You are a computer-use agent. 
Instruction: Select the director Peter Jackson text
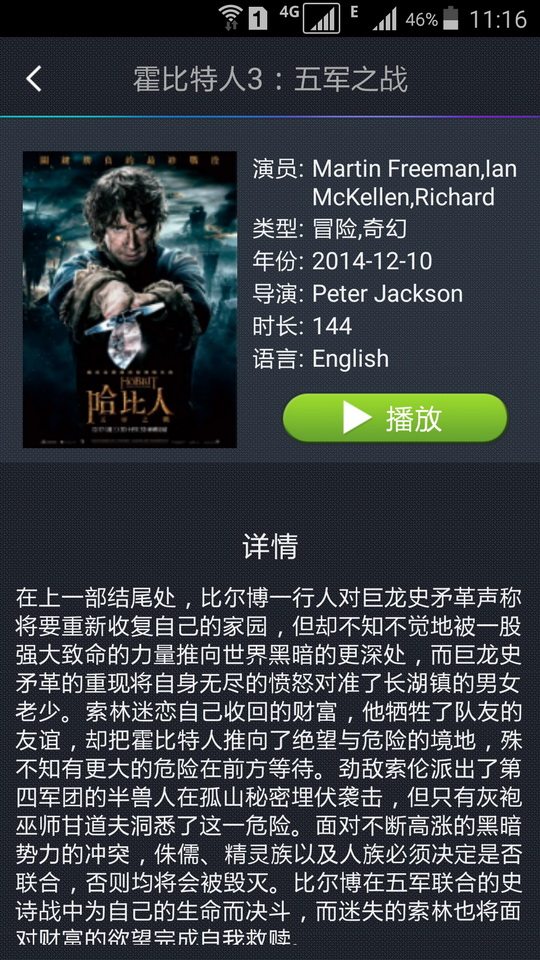[x=388, y=294]
